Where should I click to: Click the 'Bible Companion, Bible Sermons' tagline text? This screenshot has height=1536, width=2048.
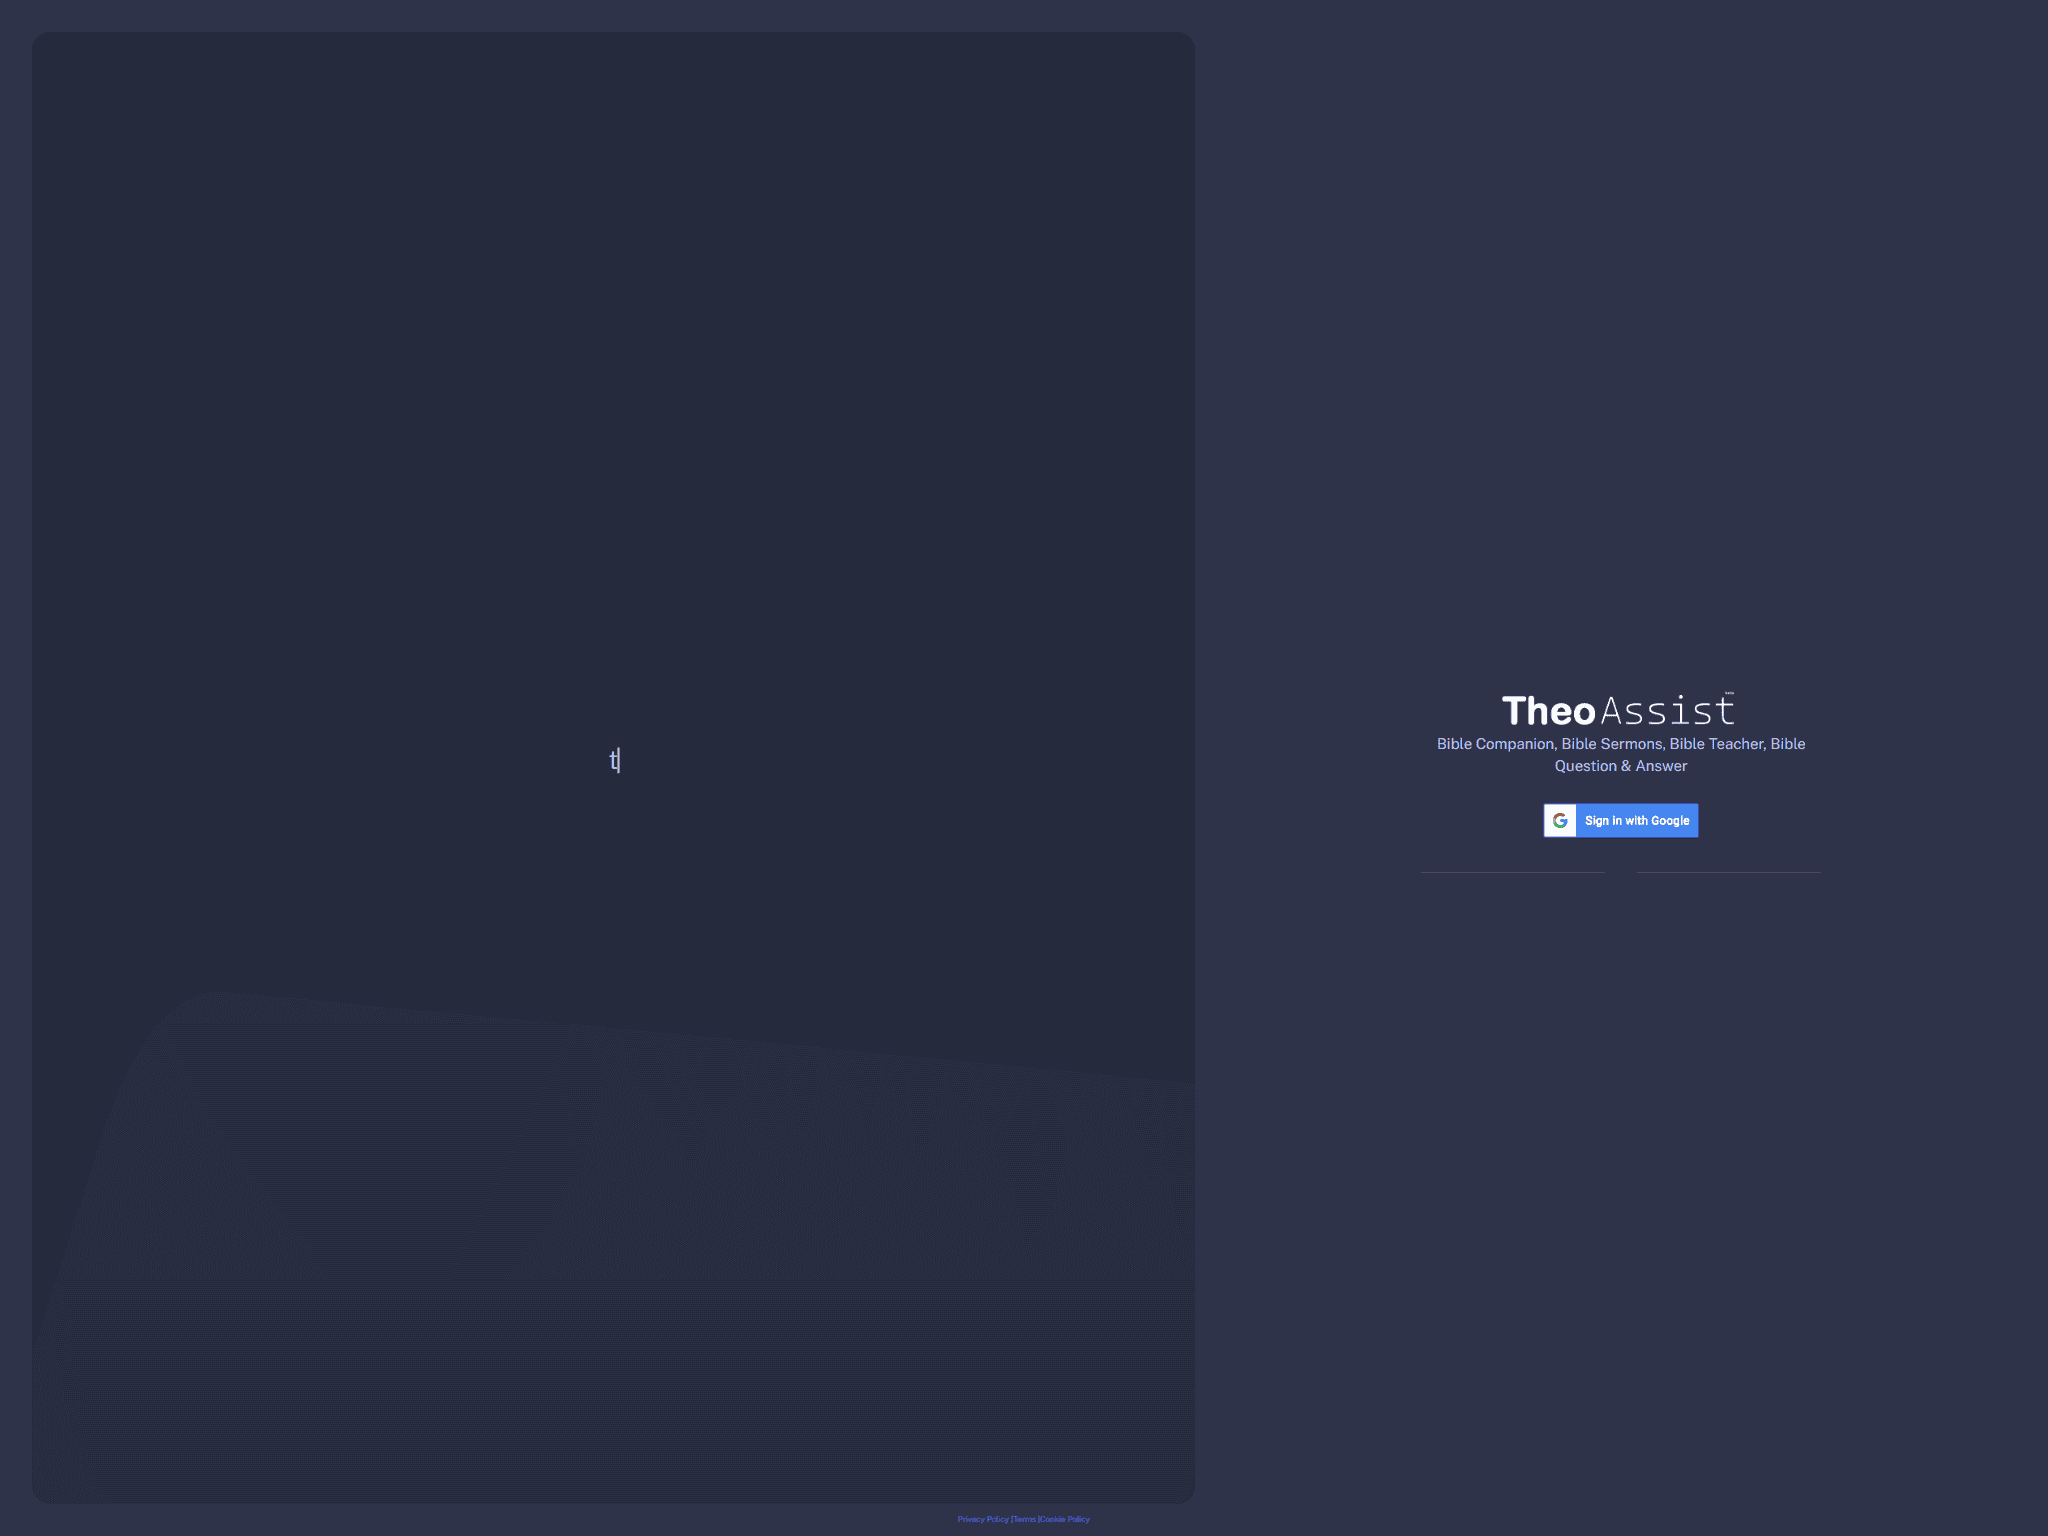pos(1621,754)
